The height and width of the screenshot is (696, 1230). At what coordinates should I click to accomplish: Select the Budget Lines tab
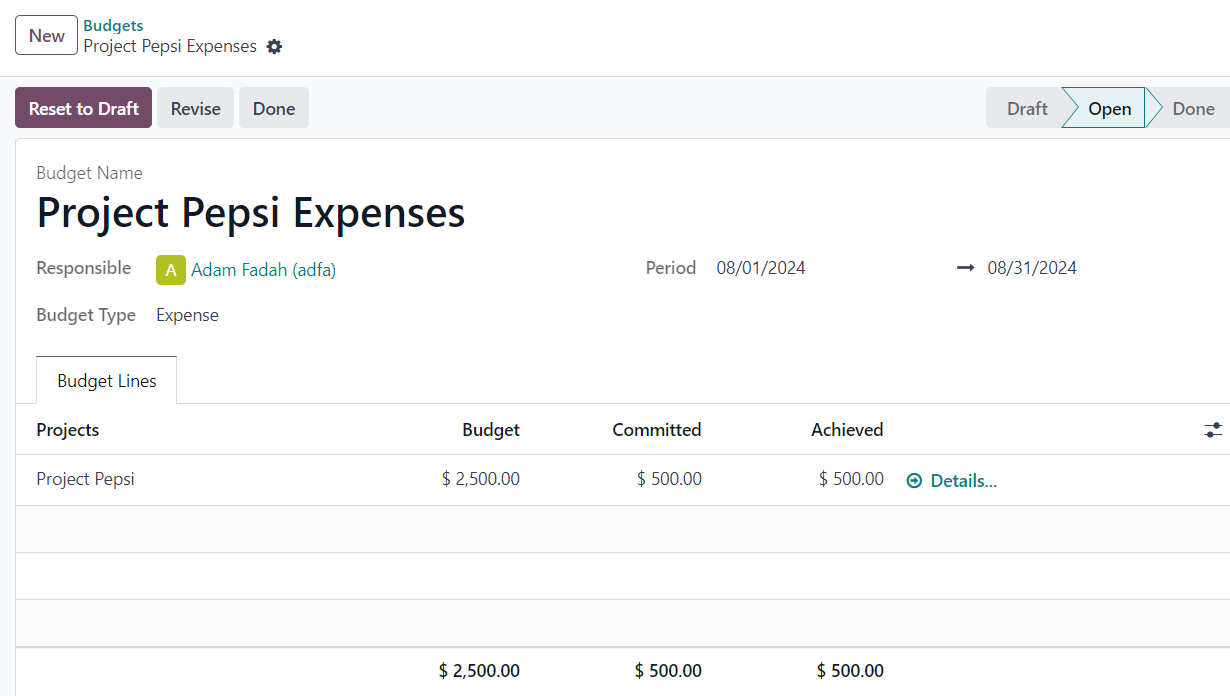[x=107, y=381]
